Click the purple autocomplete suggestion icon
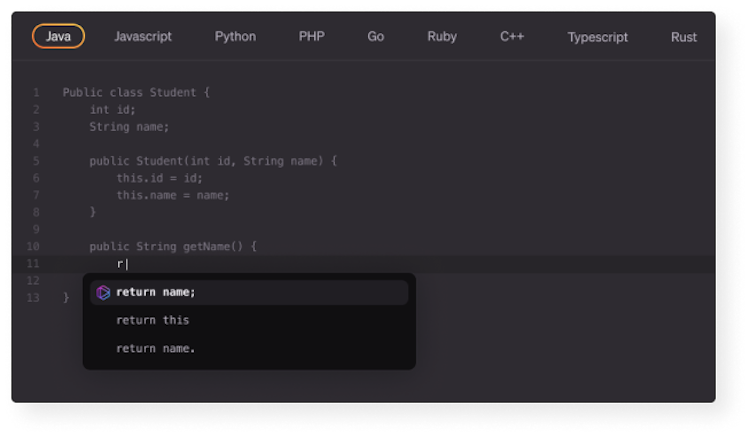Screen dimensions: 750x437 click(103, 292)
